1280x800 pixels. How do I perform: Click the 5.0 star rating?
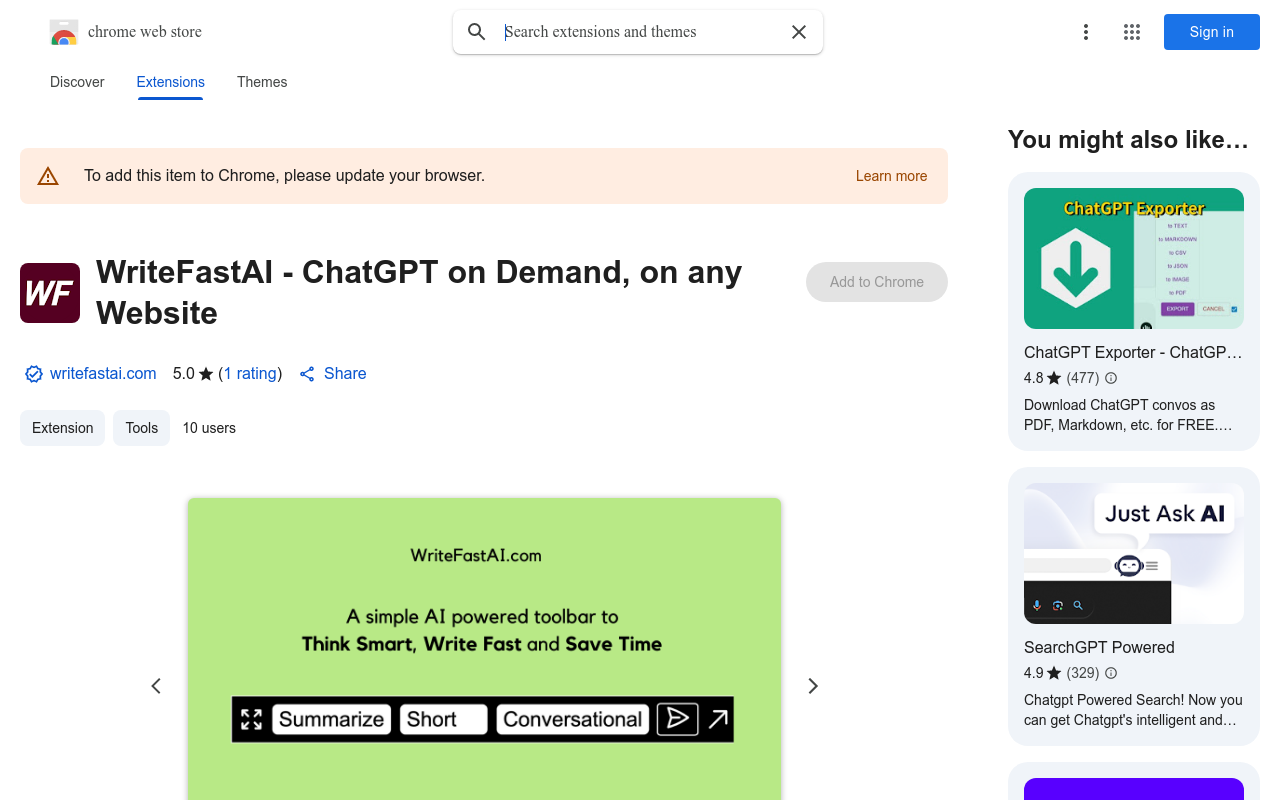[x=193, y=373]
